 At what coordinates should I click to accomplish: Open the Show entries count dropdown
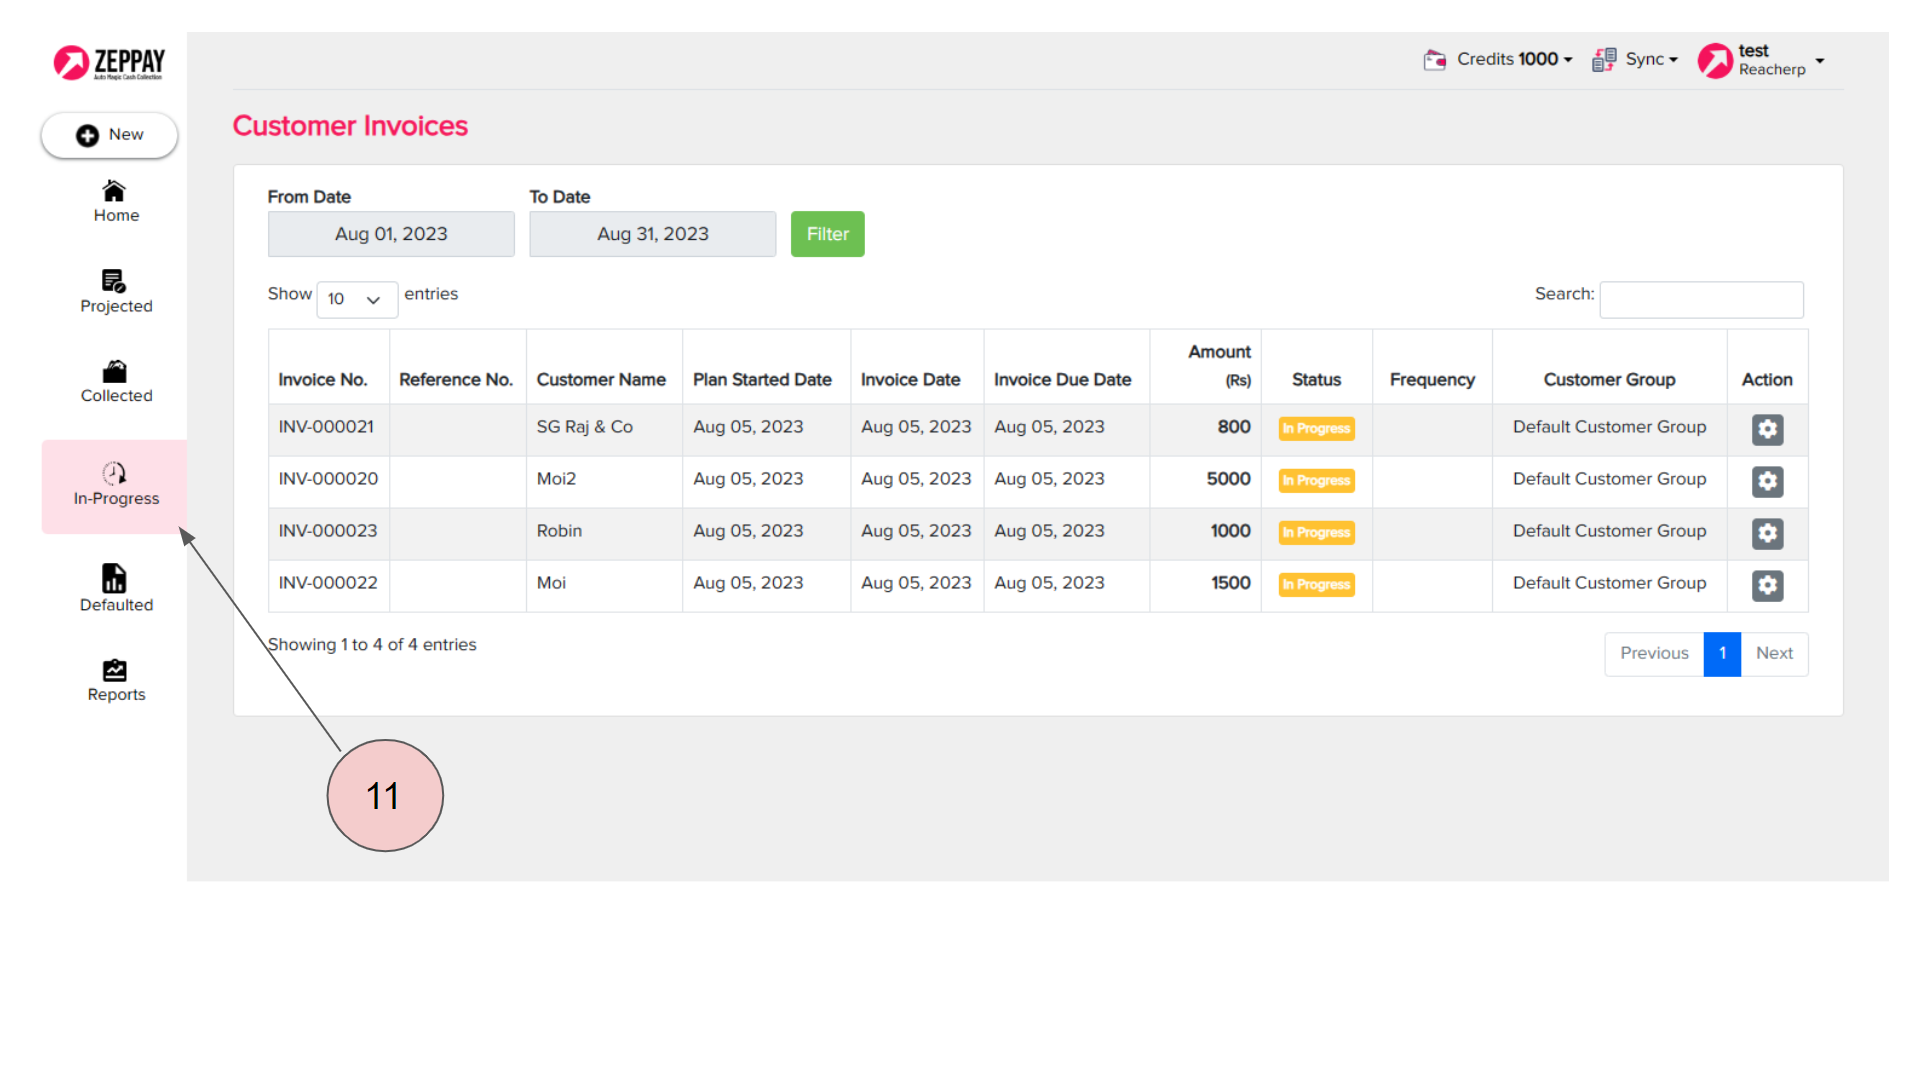point(356,299)
